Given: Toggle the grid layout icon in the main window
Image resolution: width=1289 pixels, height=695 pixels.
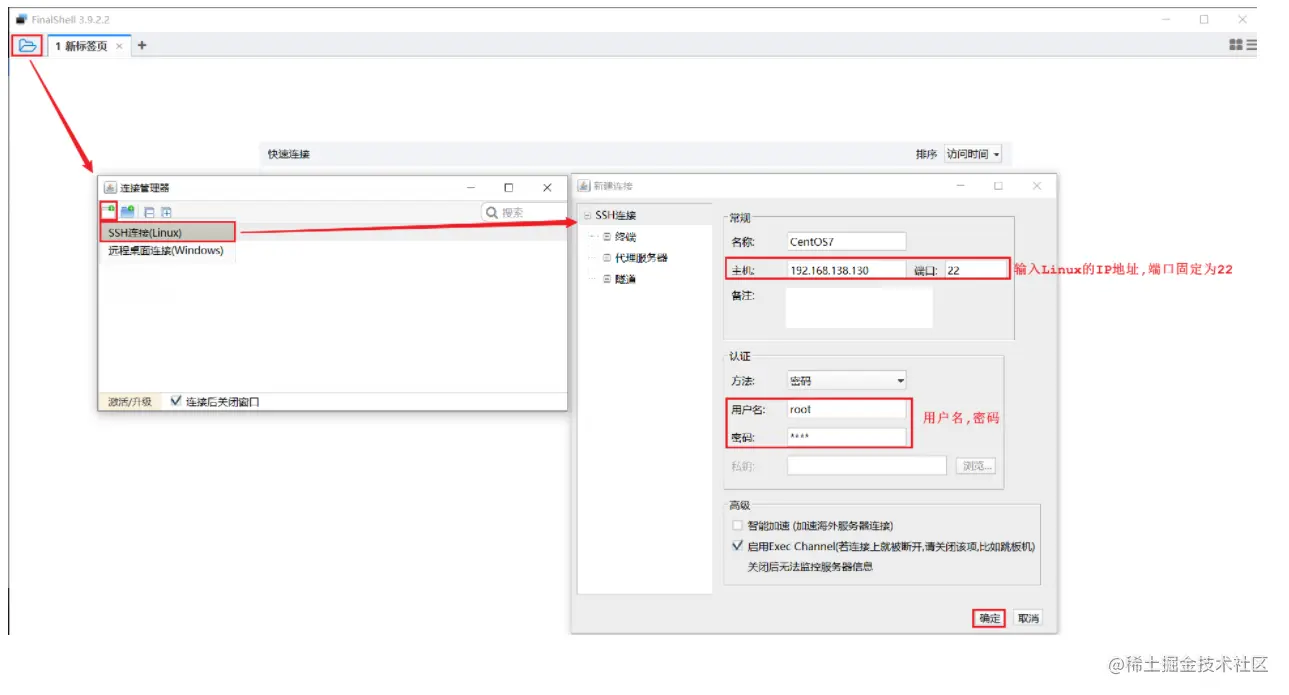Looking at the screenshot, I should click(x=1235, y=45).
